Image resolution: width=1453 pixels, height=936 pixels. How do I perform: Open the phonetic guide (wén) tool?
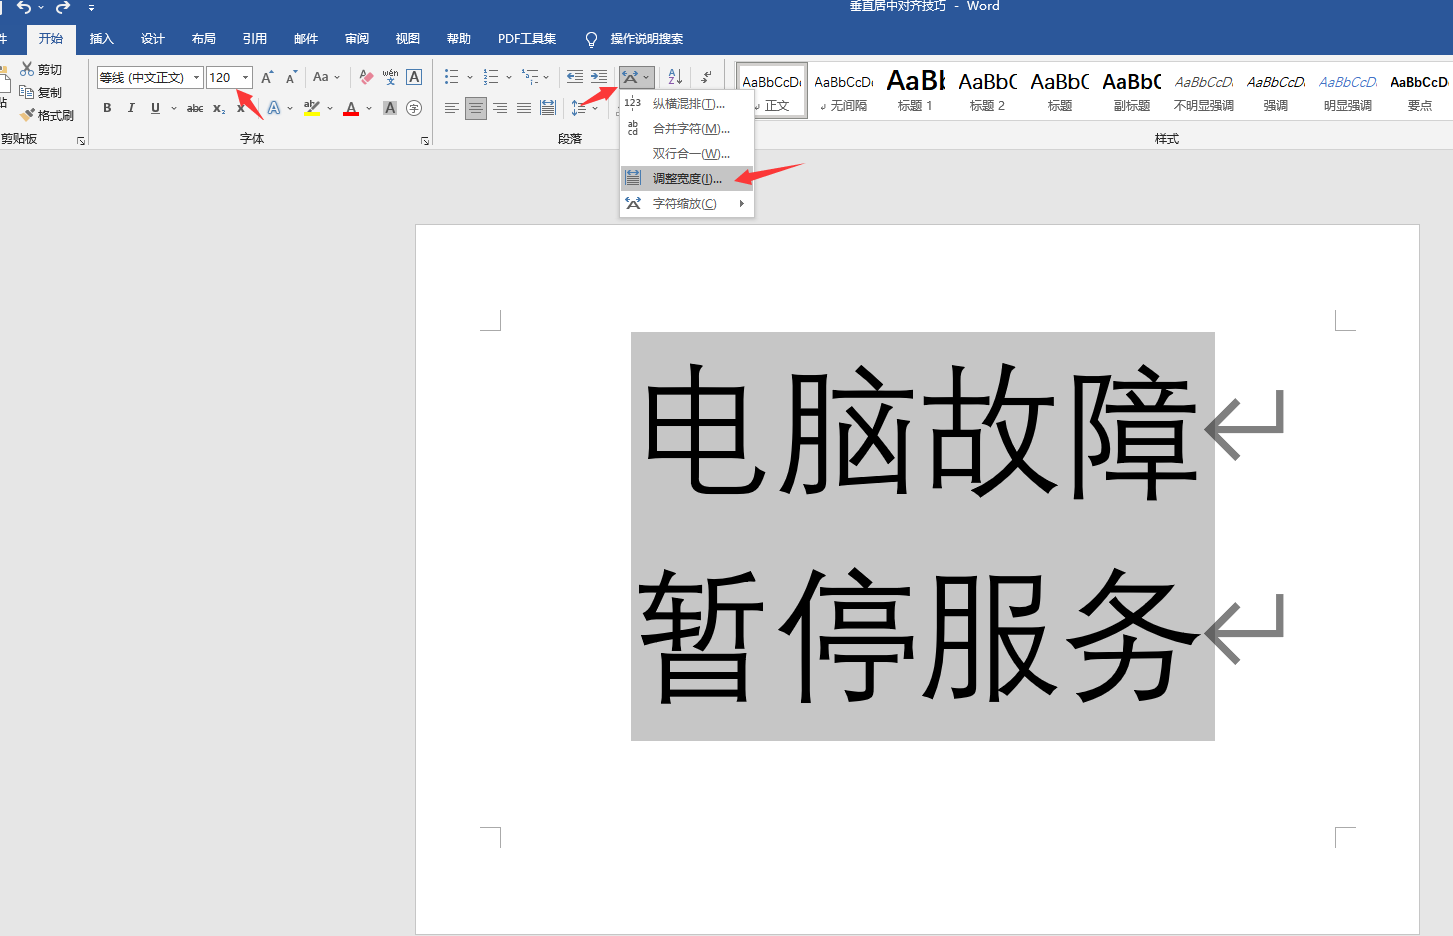(x=390, y=77)
